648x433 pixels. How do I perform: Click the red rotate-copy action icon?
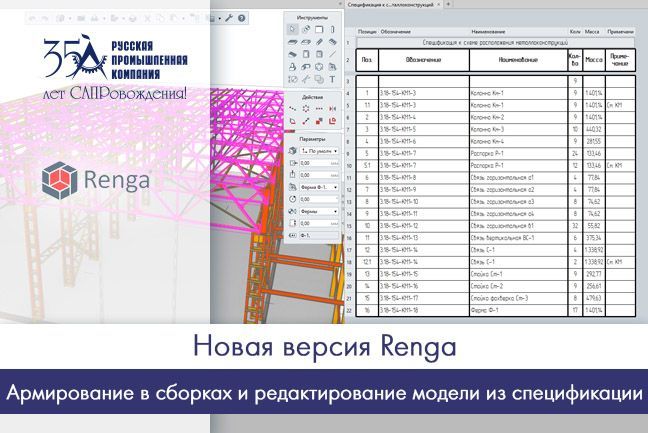[332, 121]
